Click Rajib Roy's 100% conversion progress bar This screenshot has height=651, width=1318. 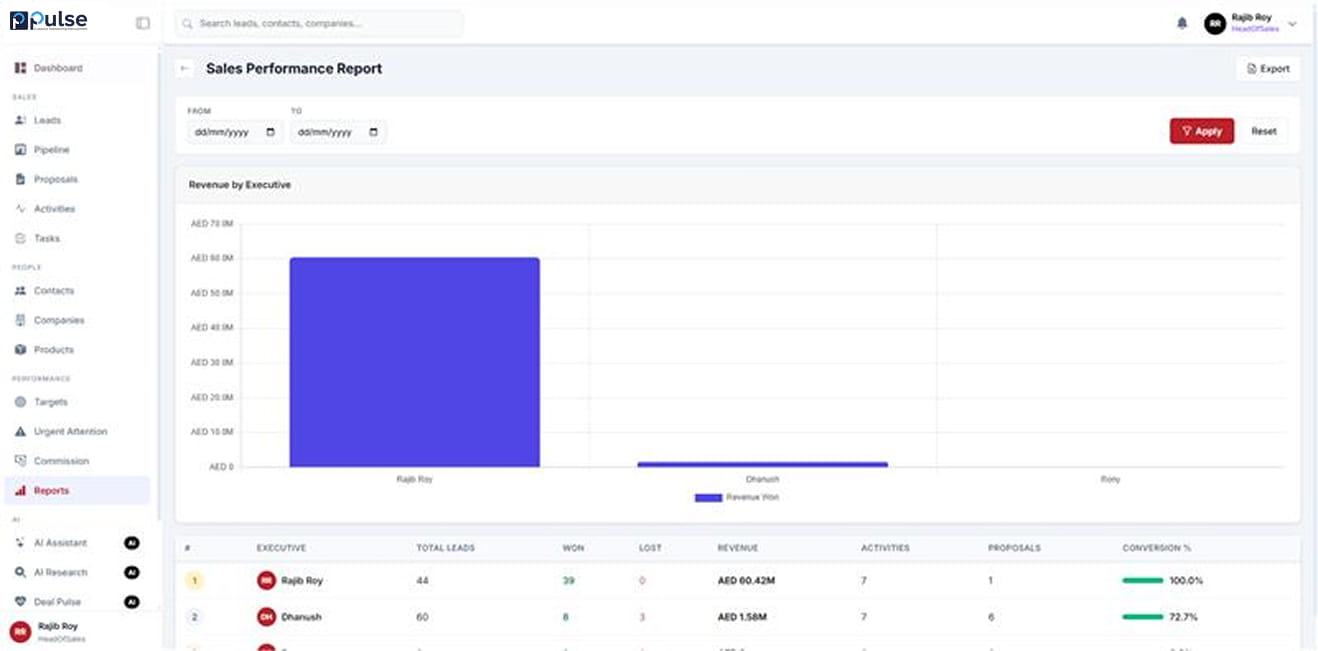pyautogui.click(x=1142, y=581)
